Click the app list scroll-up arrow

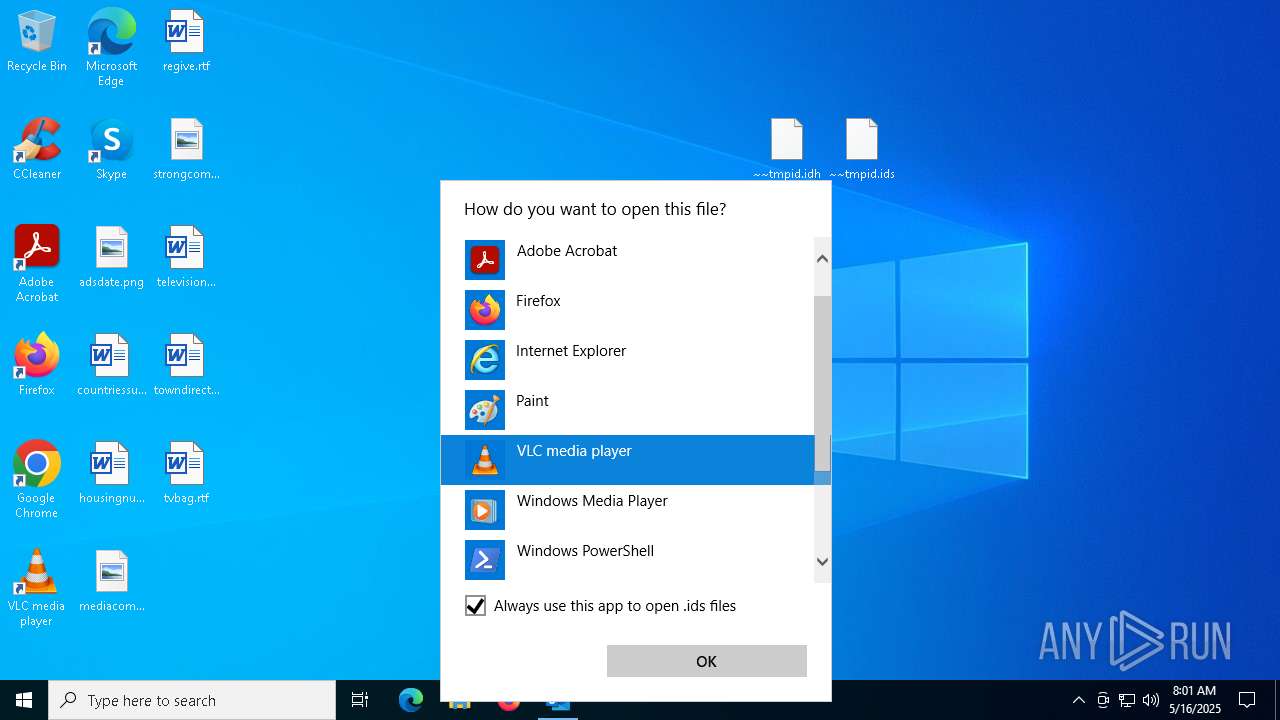[x=822, y=258]
